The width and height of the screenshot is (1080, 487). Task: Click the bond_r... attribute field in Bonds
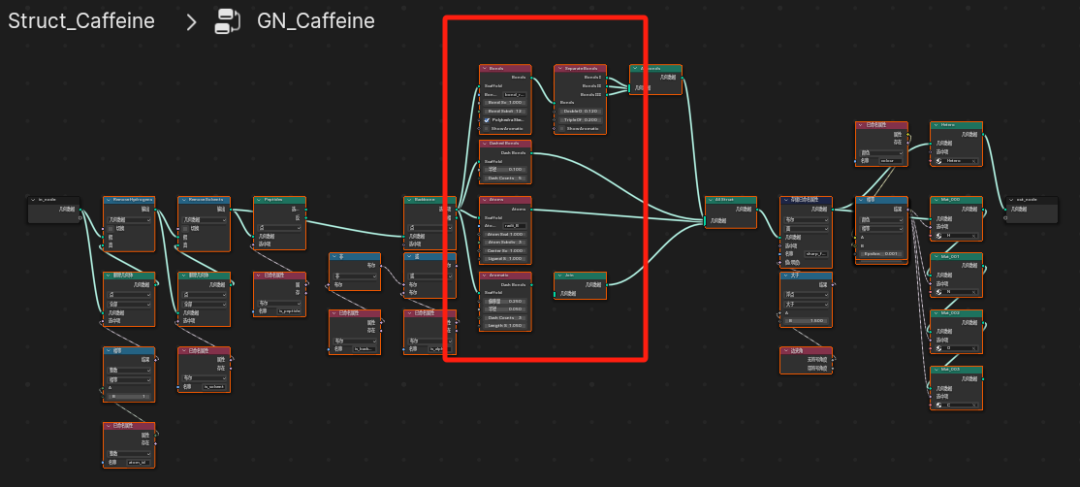[515, 94]
